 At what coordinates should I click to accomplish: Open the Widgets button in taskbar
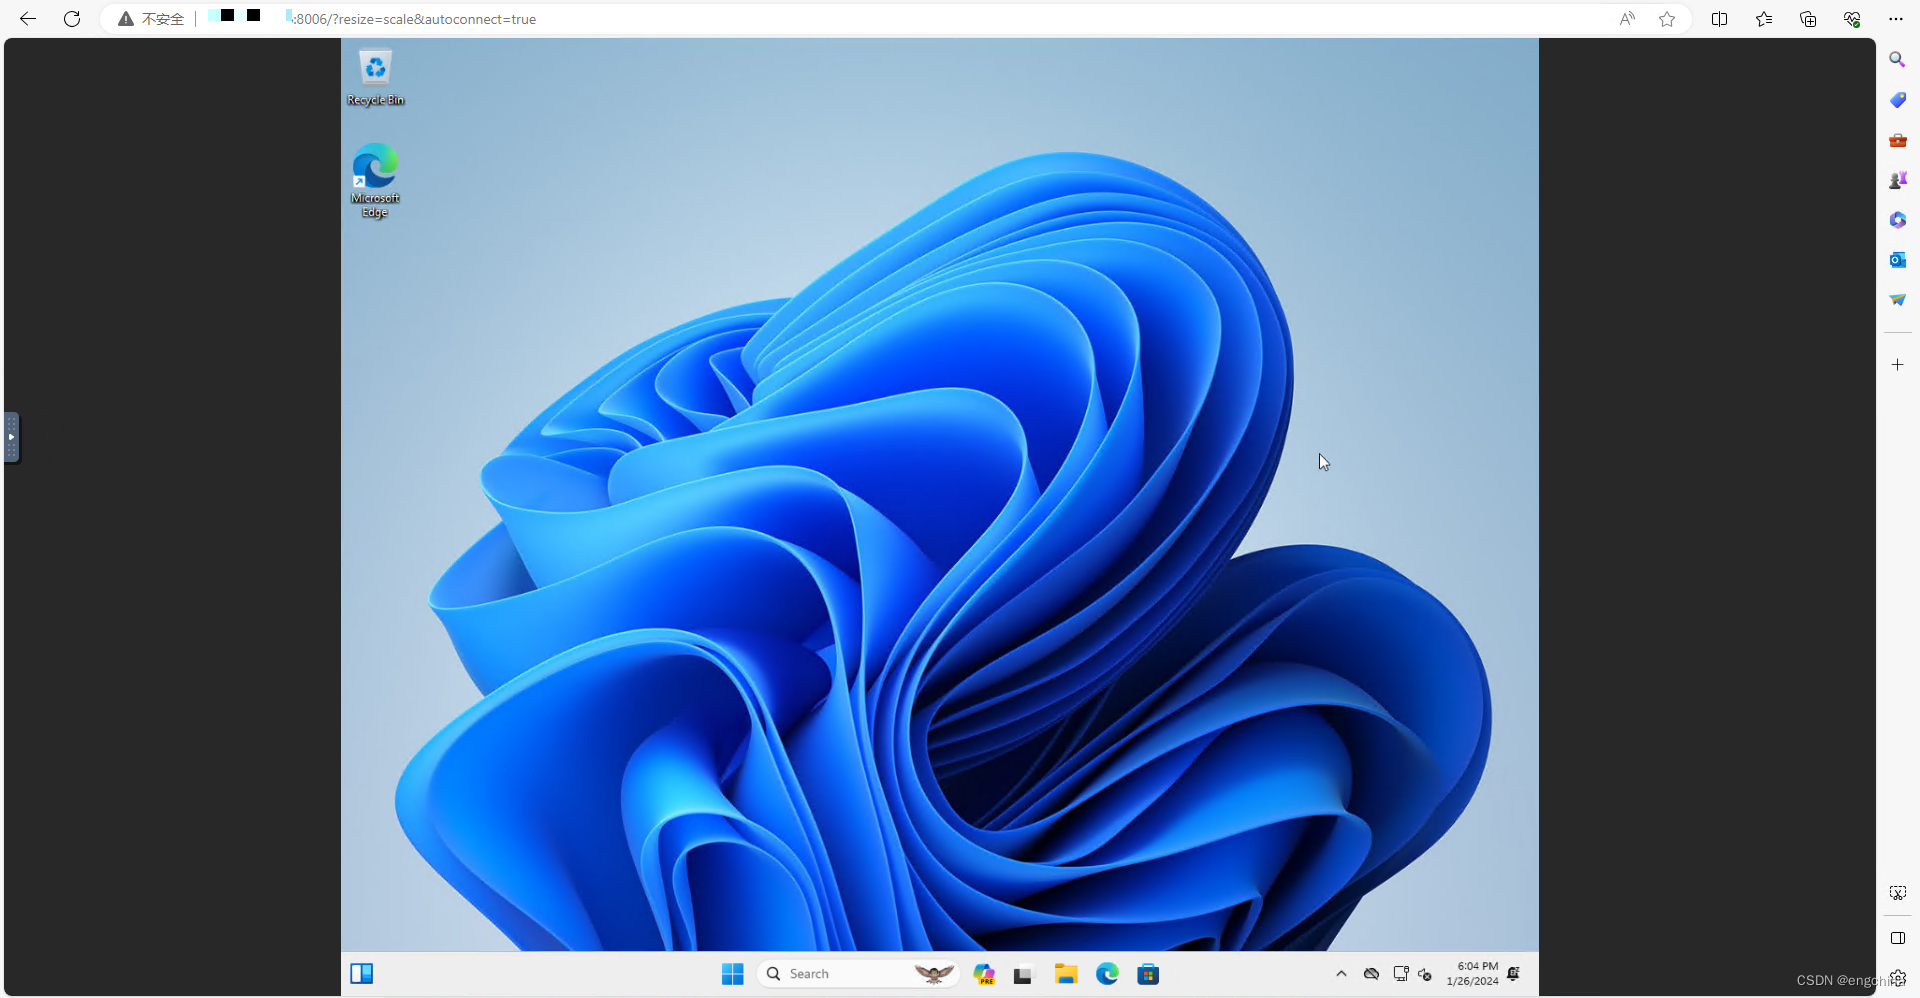tap(362, 974)
